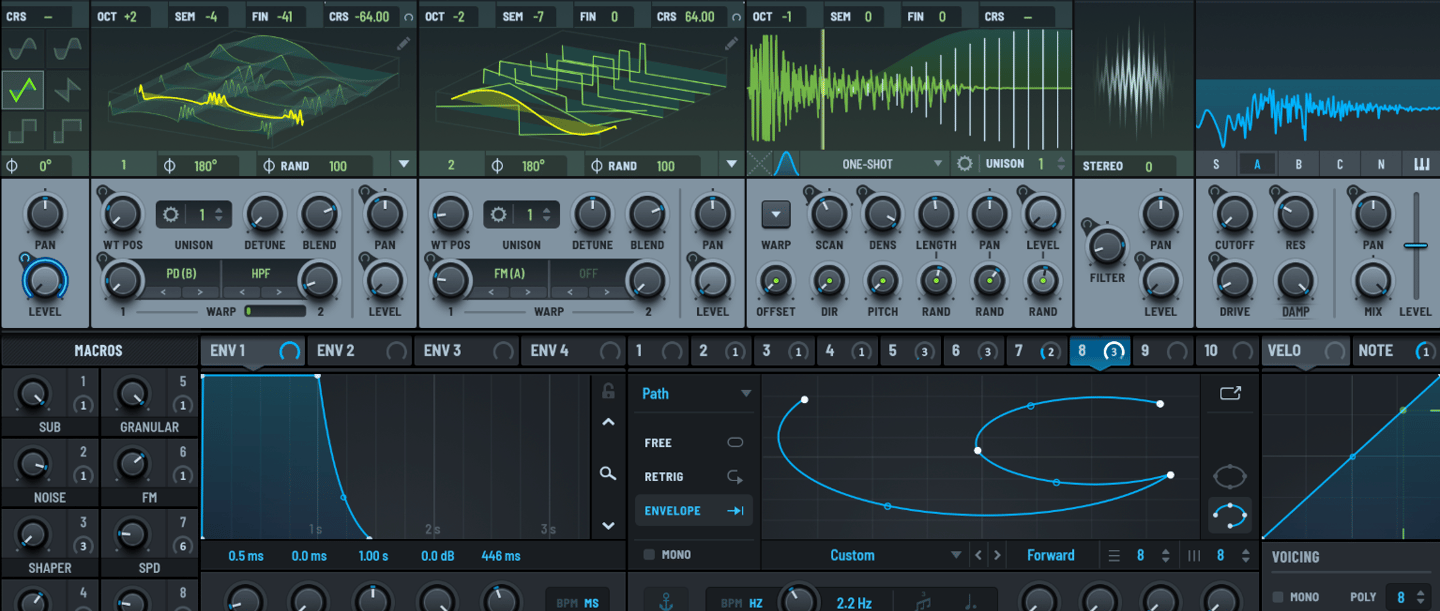Select FREE LFO trigger mode
Image resolution: width=1440 pixels, height=611 pixels.
click(694, 443)
